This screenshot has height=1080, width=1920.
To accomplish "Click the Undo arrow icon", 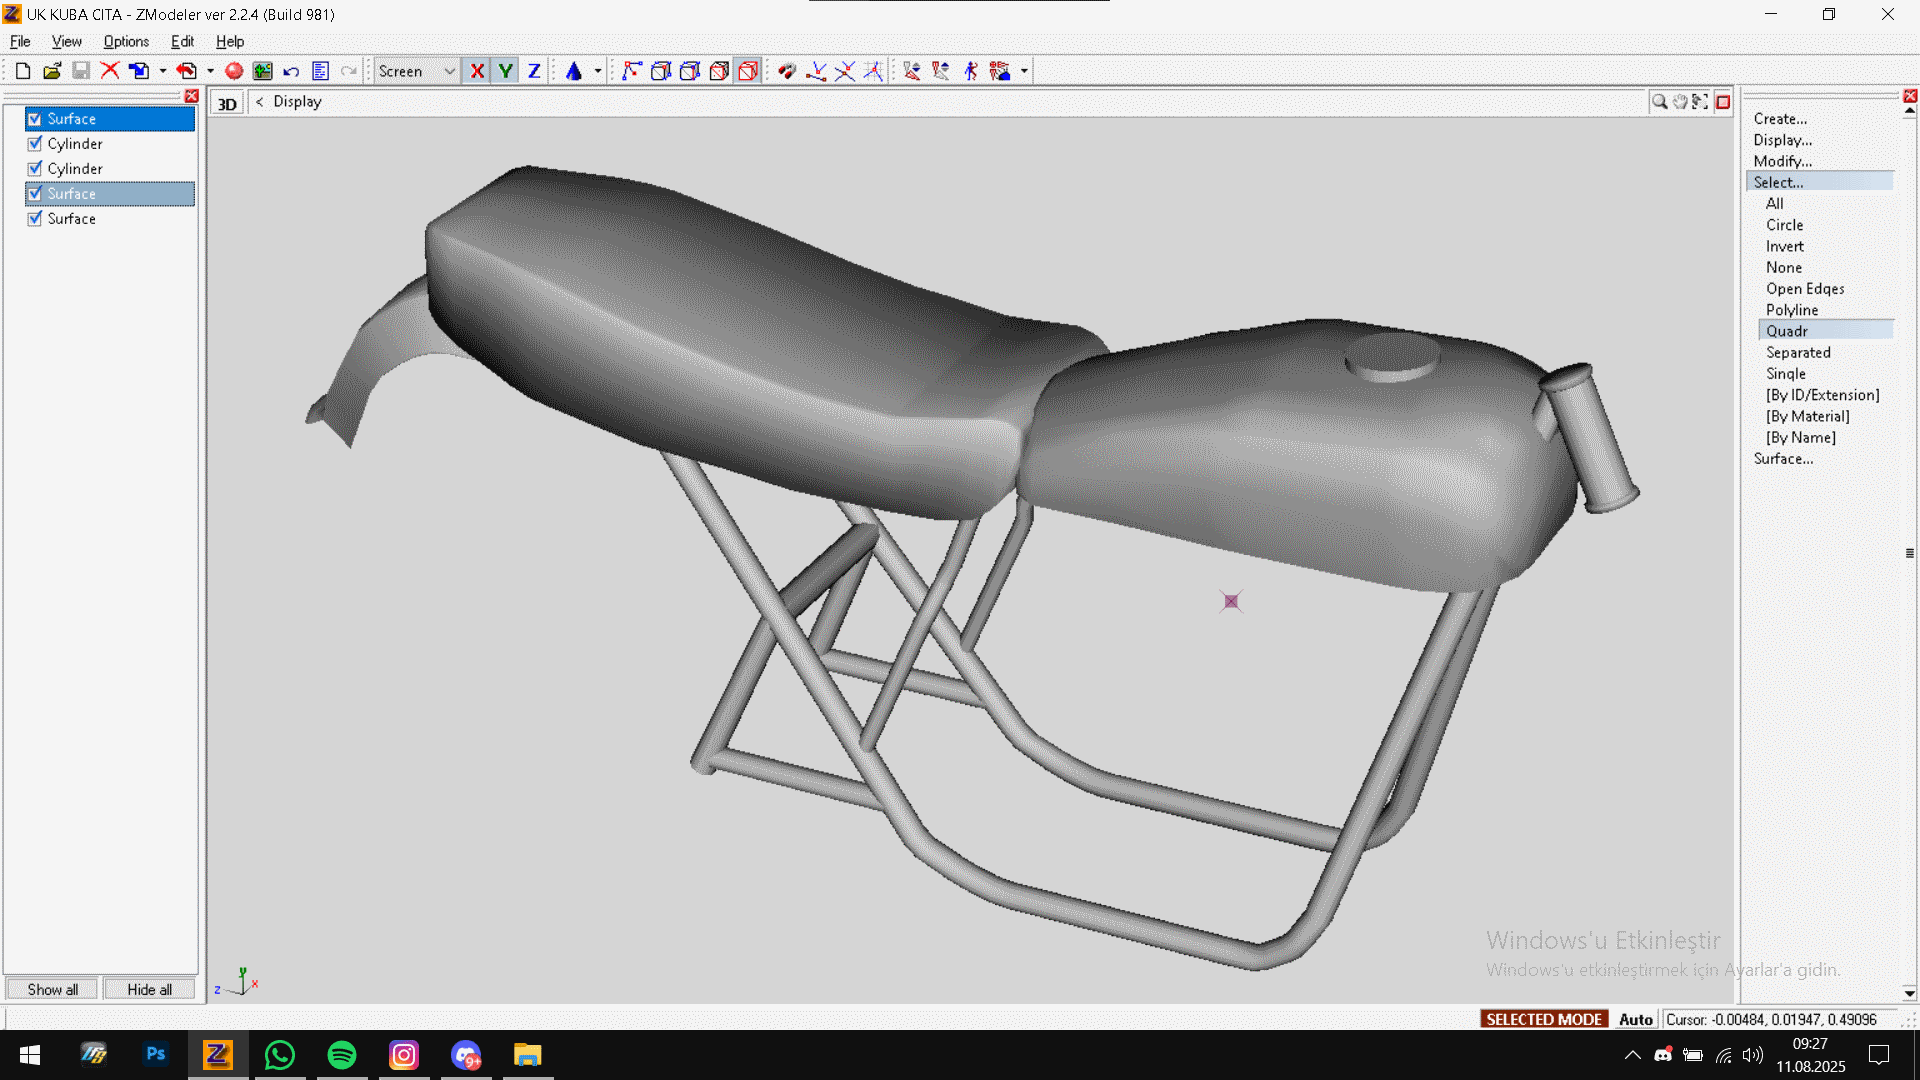I will [291, 71].
